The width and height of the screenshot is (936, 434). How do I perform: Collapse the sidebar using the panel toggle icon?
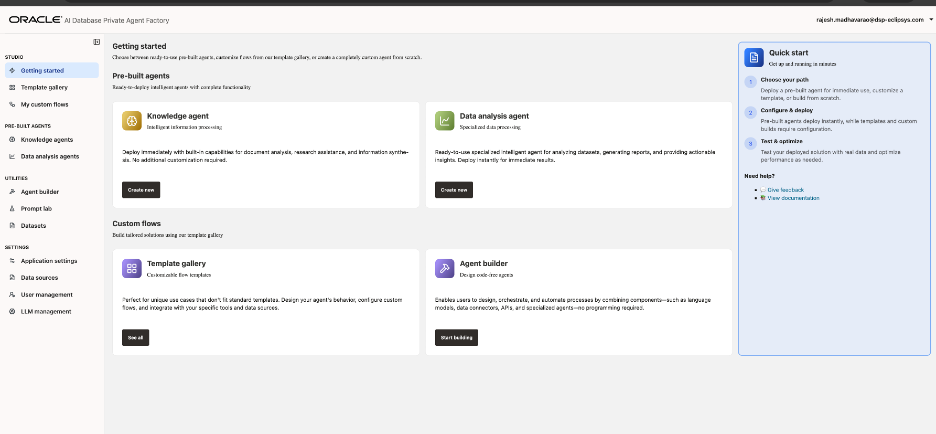96,42
